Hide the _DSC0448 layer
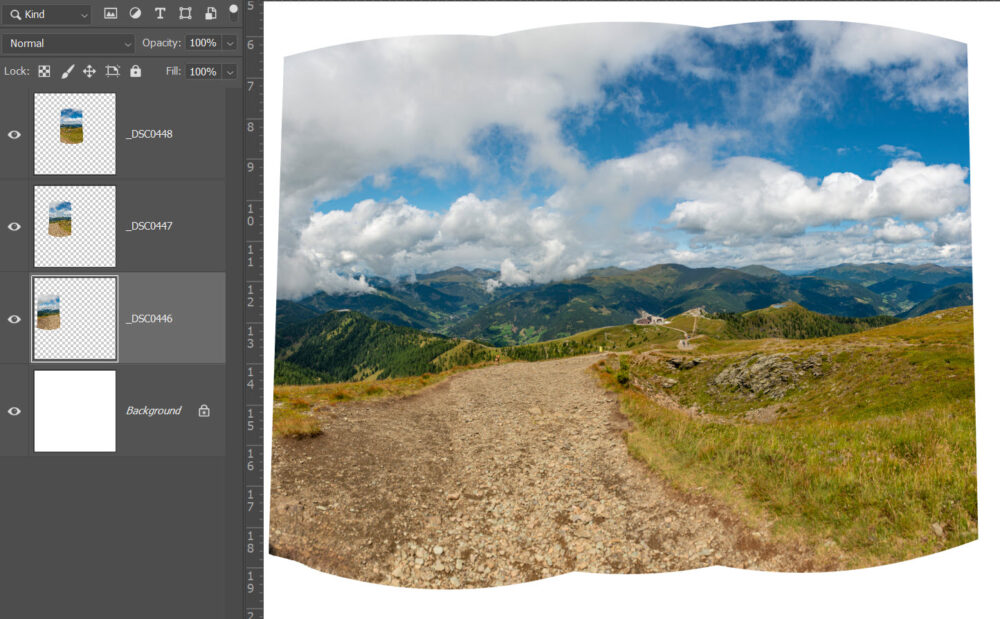The width and height of the screenshot is (1000, 619). click(14, 134)
